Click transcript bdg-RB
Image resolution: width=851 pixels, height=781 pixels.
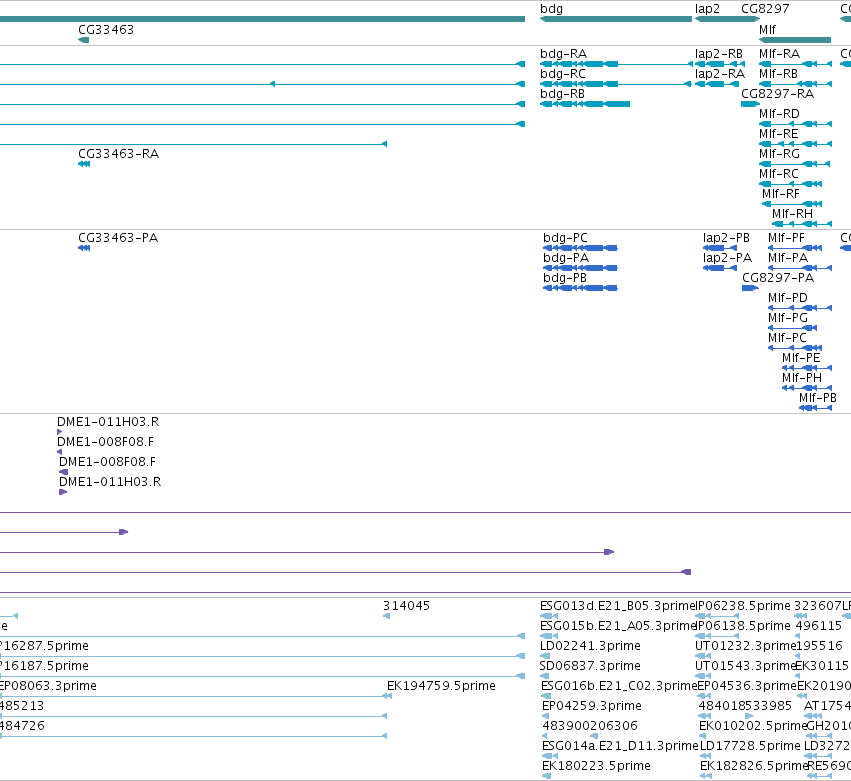click(x=585, y=104)
